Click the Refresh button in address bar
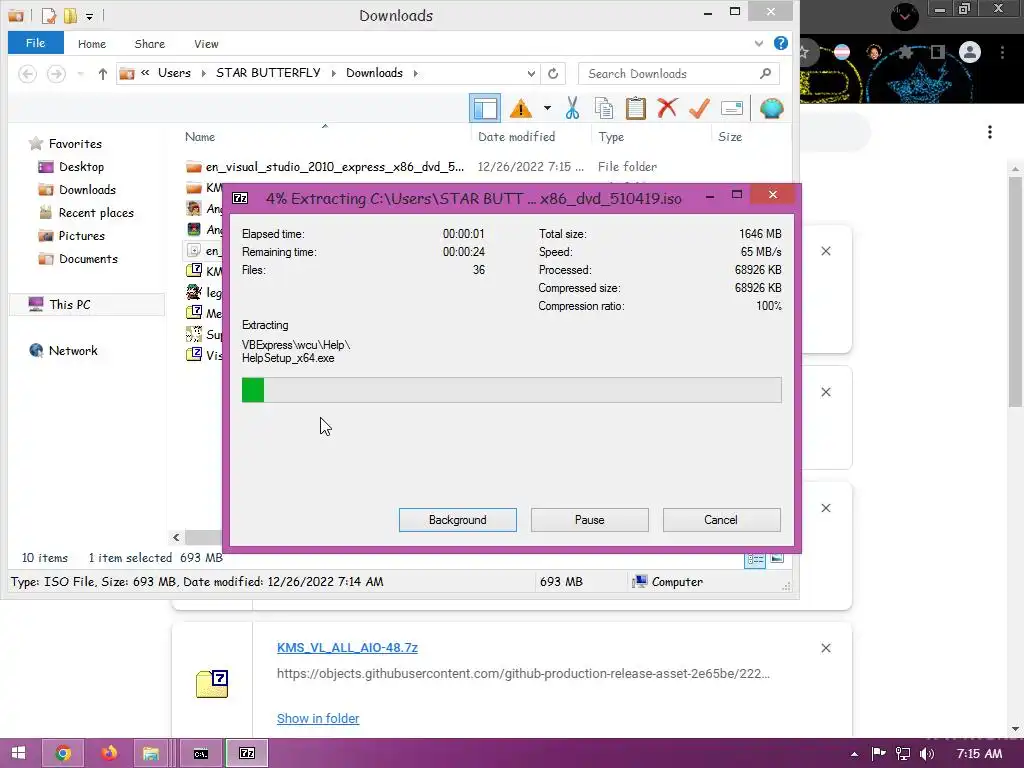Image resolution: width=1024 pixels, height=768 pixels. 553,74
